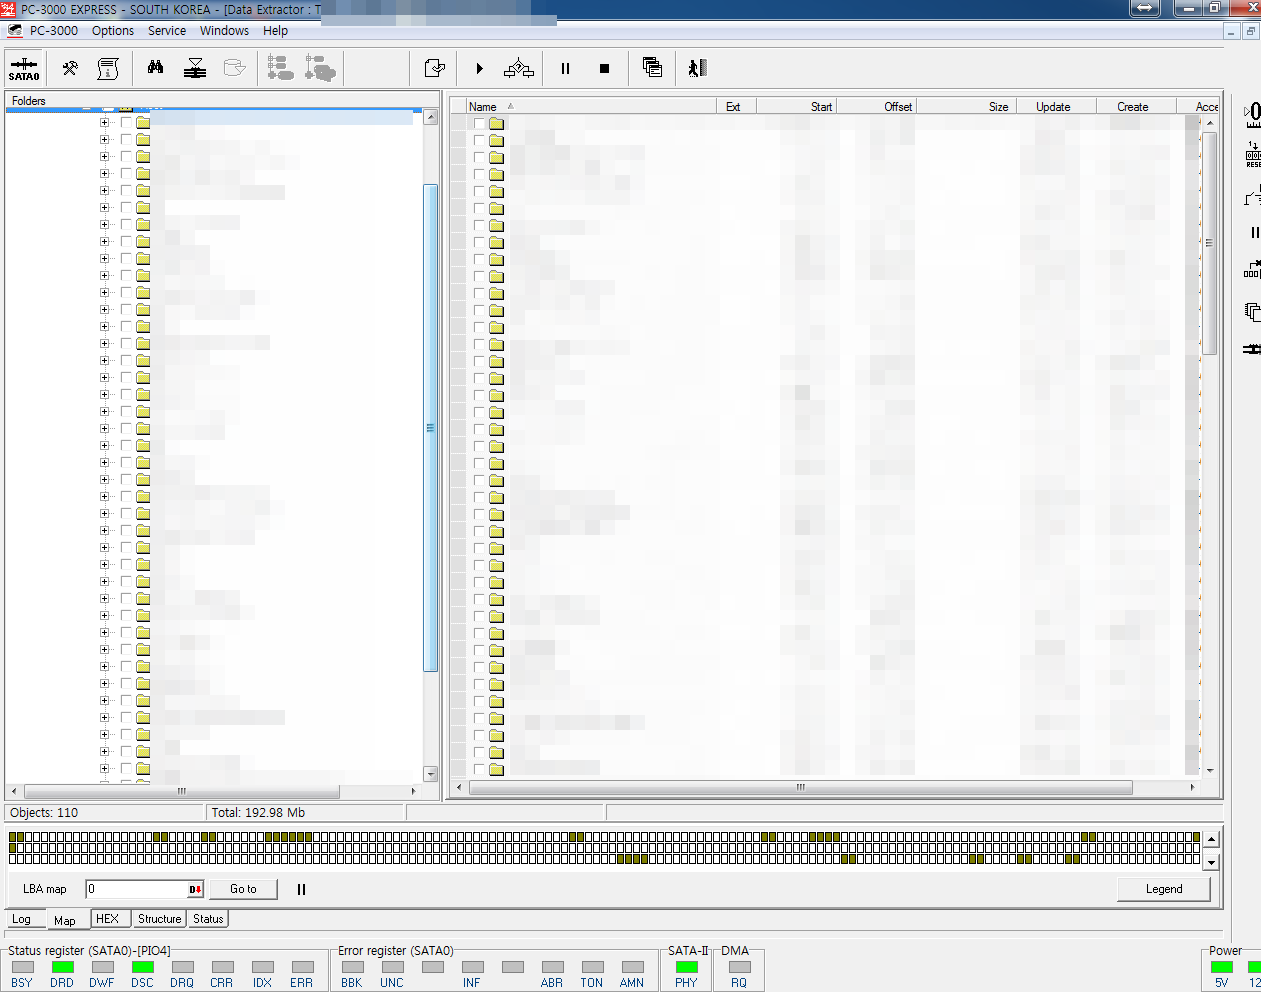Open the Help menu
Image resolution: width=1261 pixels, height=992 pixels.
(x=275, y=30)
